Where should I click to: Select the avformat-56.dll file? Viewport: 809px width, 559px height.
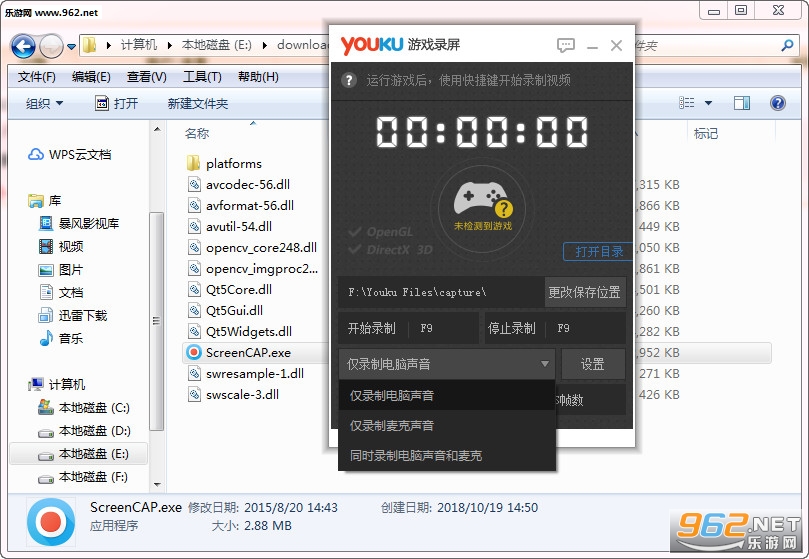[240, 205]
